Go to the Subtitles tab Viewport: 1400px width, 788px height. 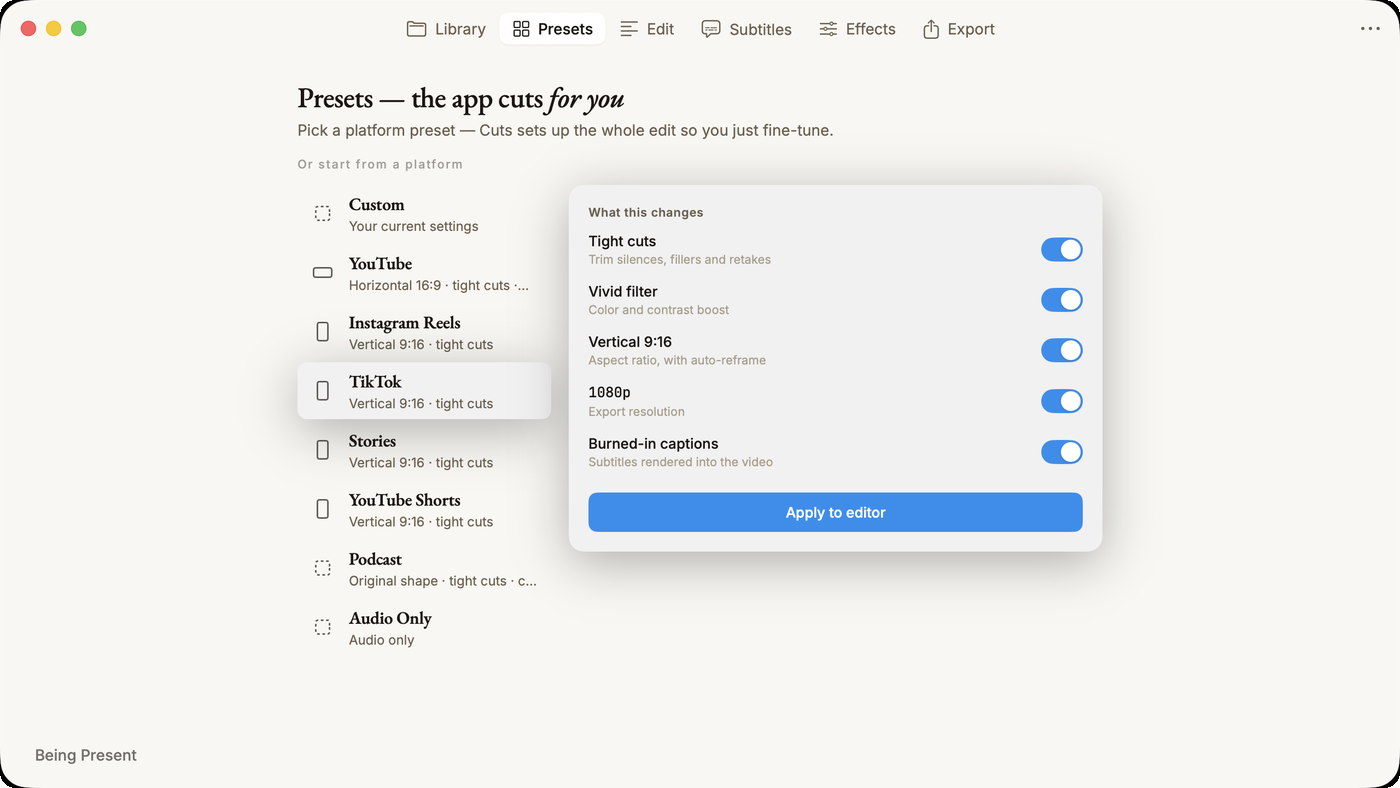pyautogui.click(x=746, y=29)
